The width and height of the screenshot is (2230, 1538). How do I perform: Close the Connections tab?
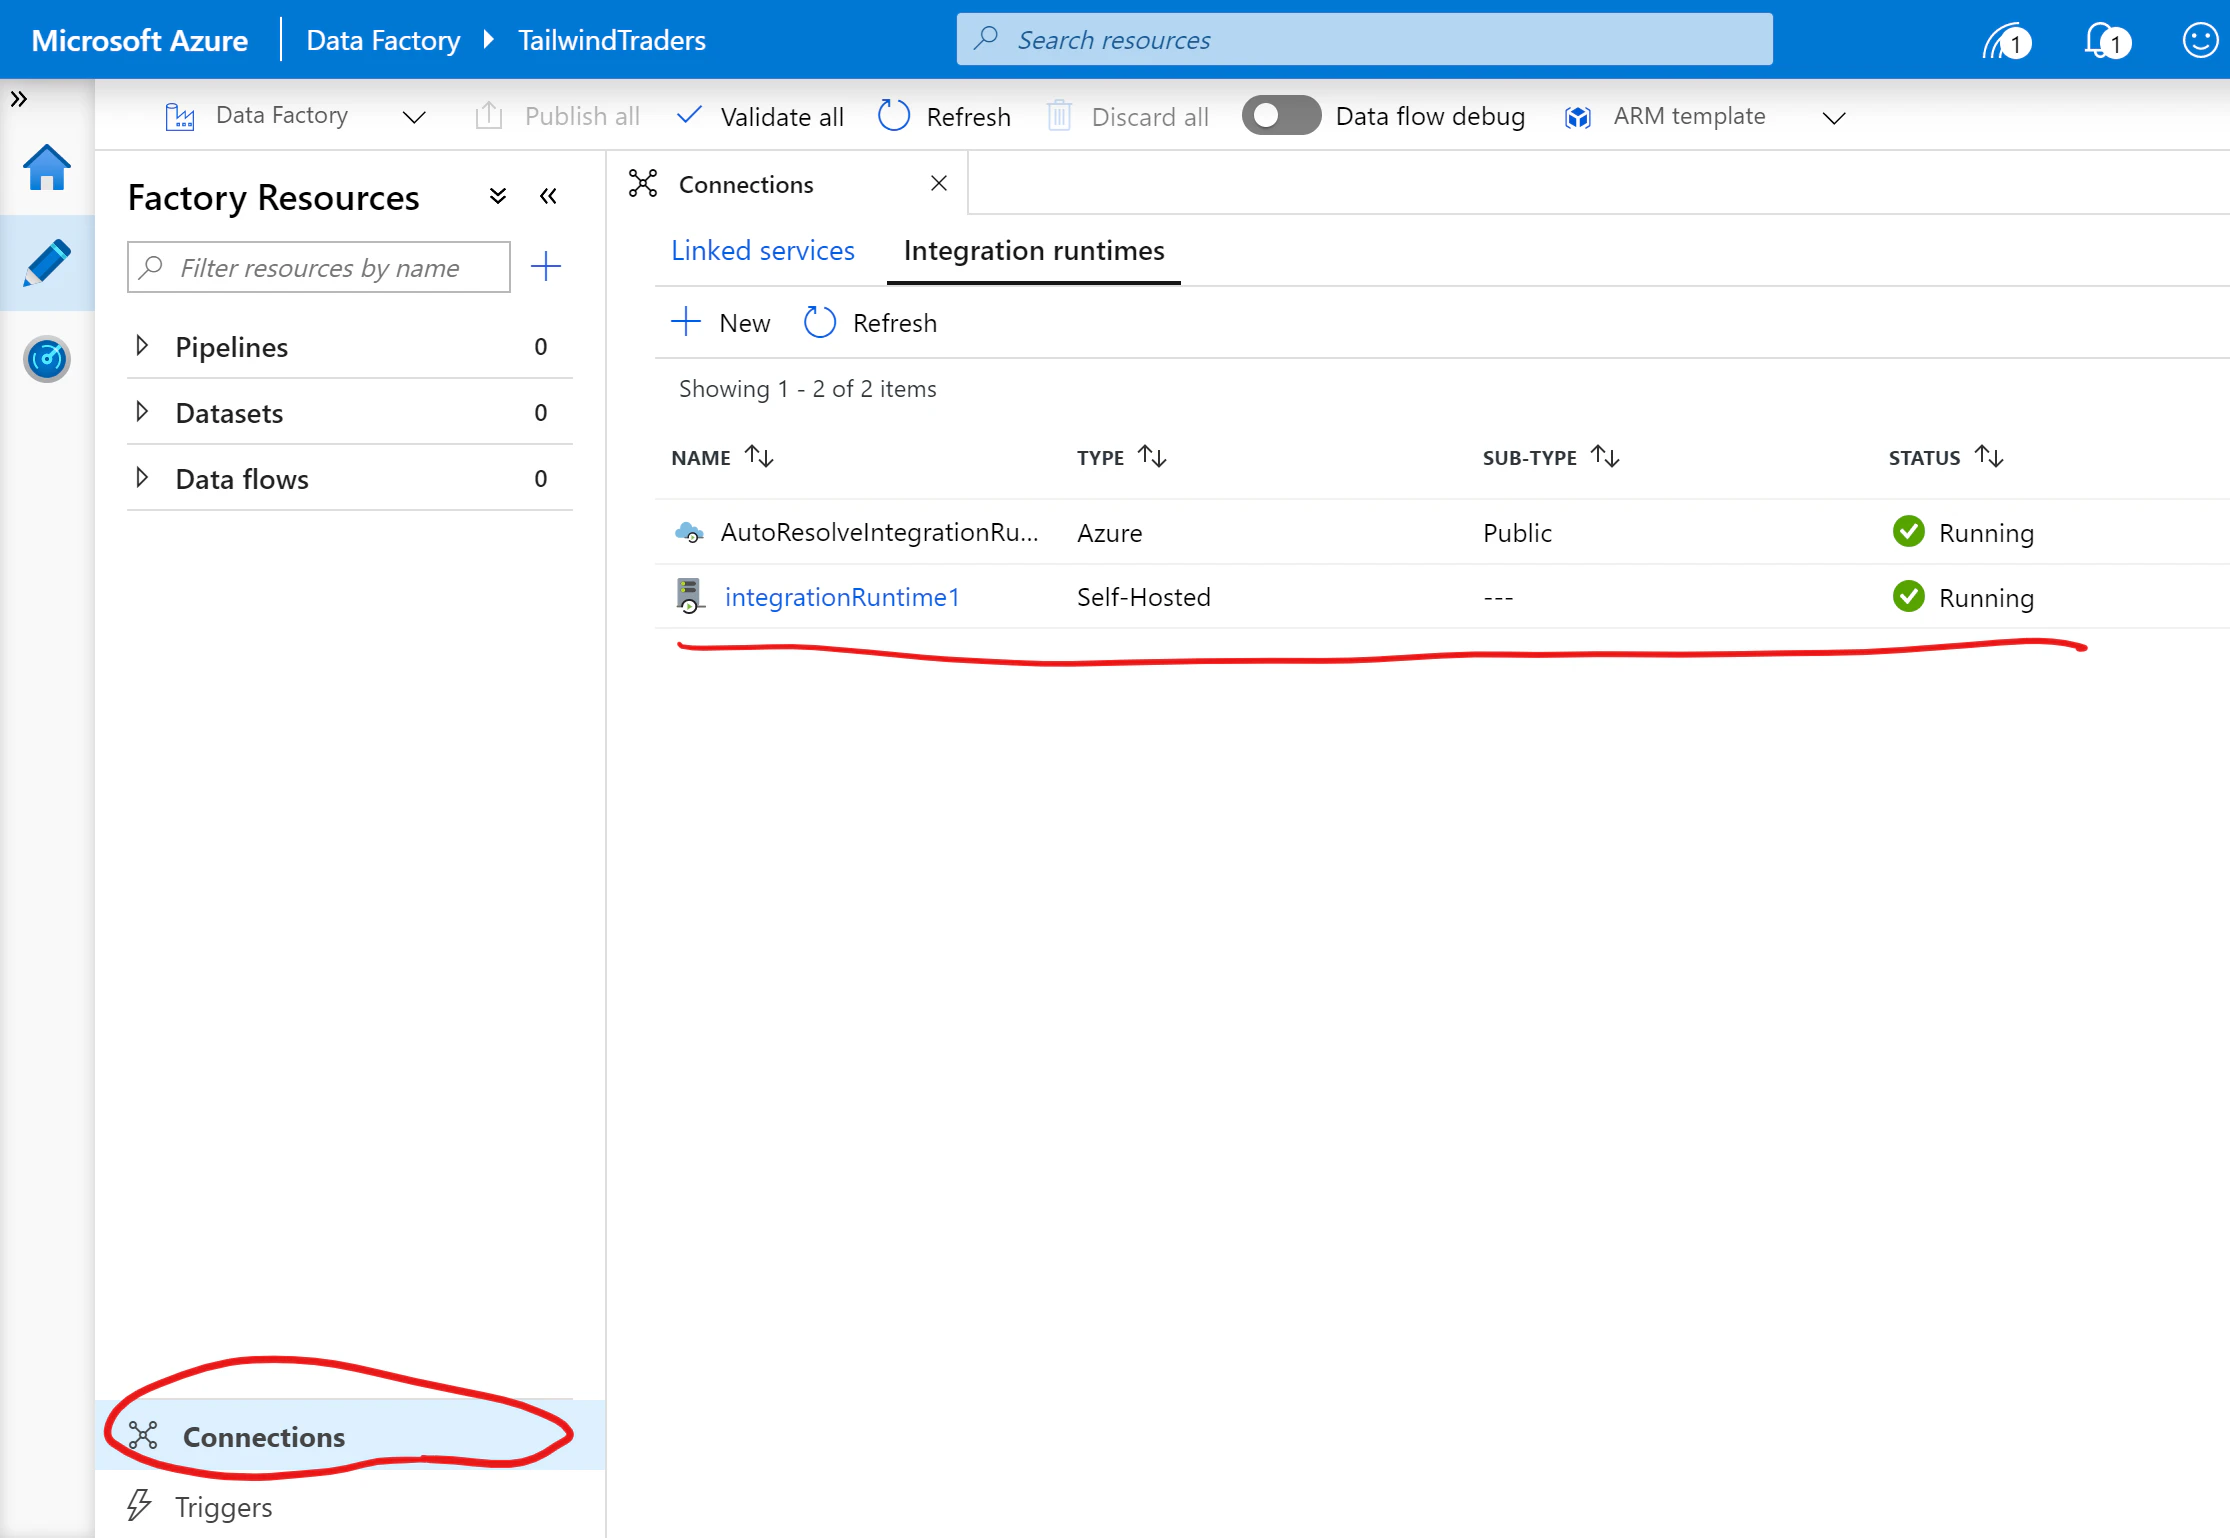[938, 183]
